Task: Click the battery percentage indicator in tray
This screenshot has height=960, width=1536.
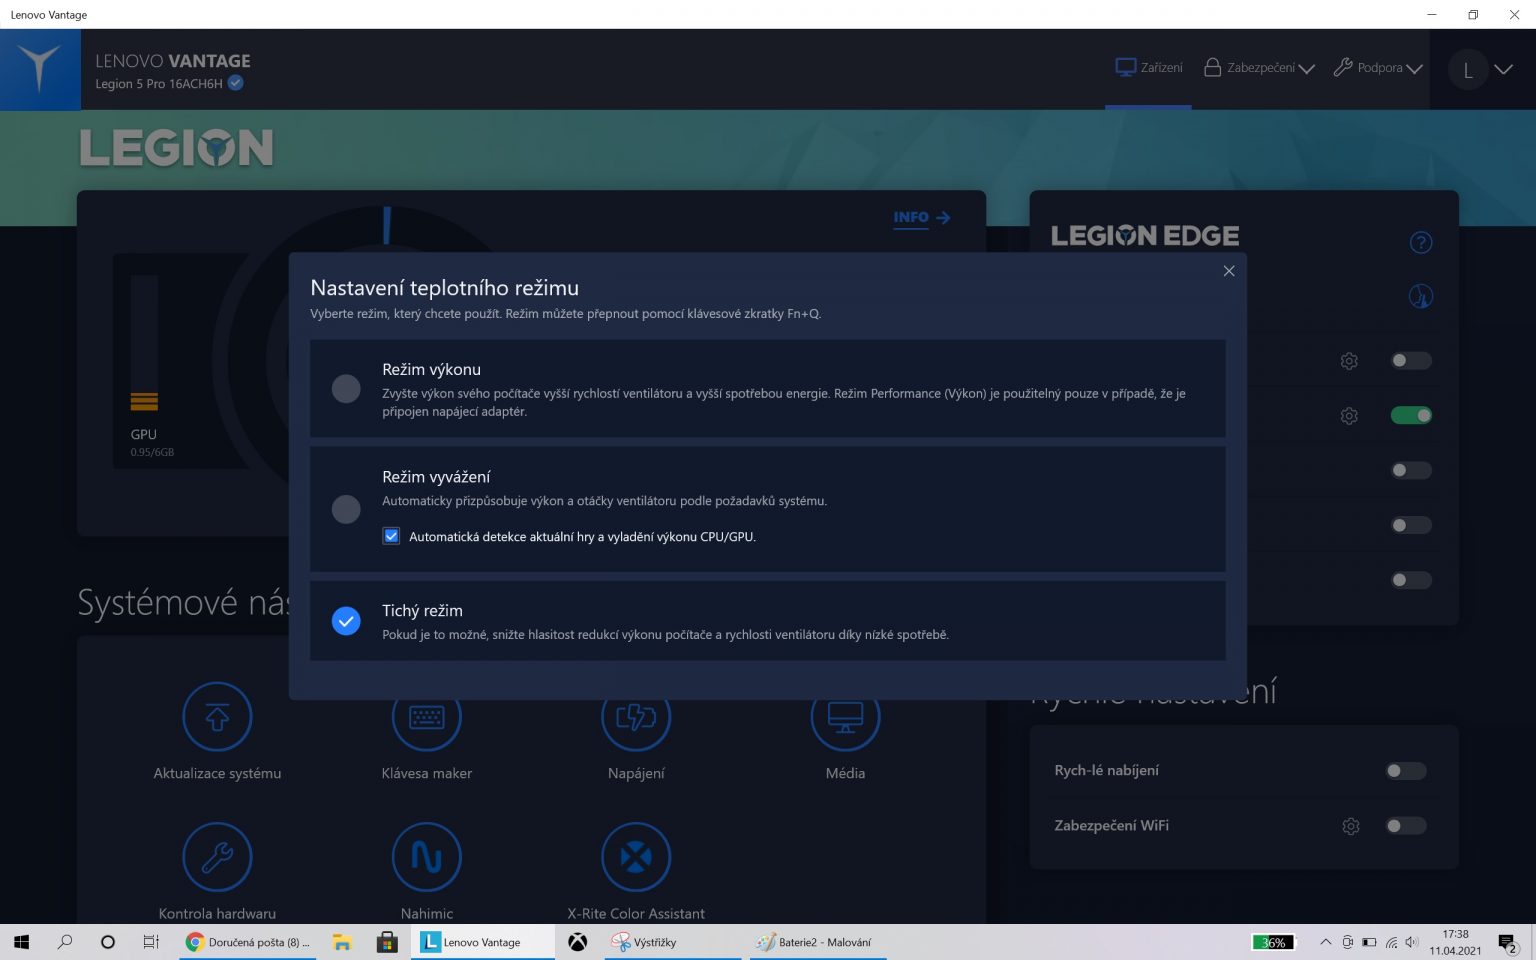Action: (x=1273, y=942)
